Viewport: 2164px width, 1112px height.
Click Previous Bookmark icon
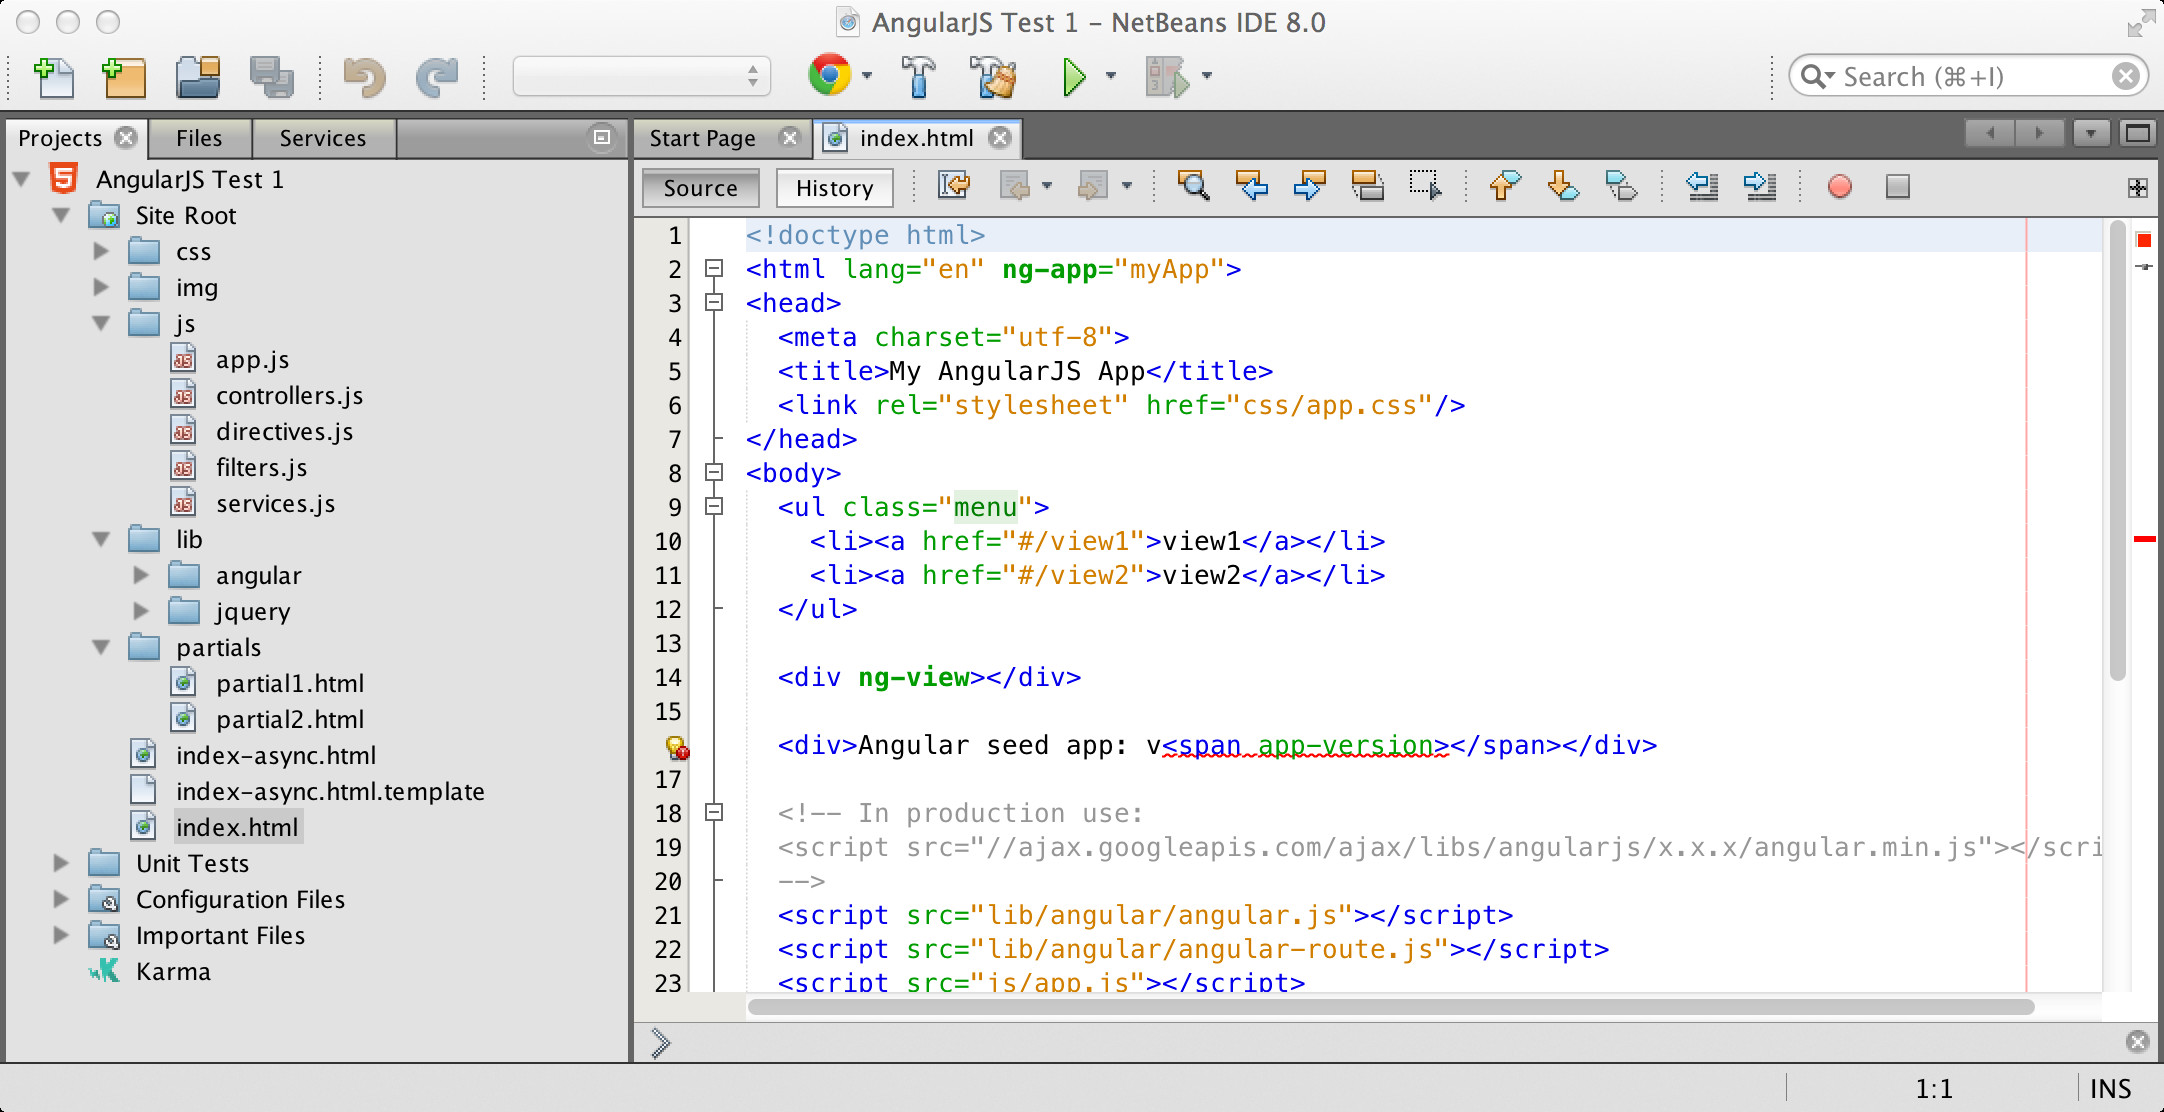coord(1505,186)
